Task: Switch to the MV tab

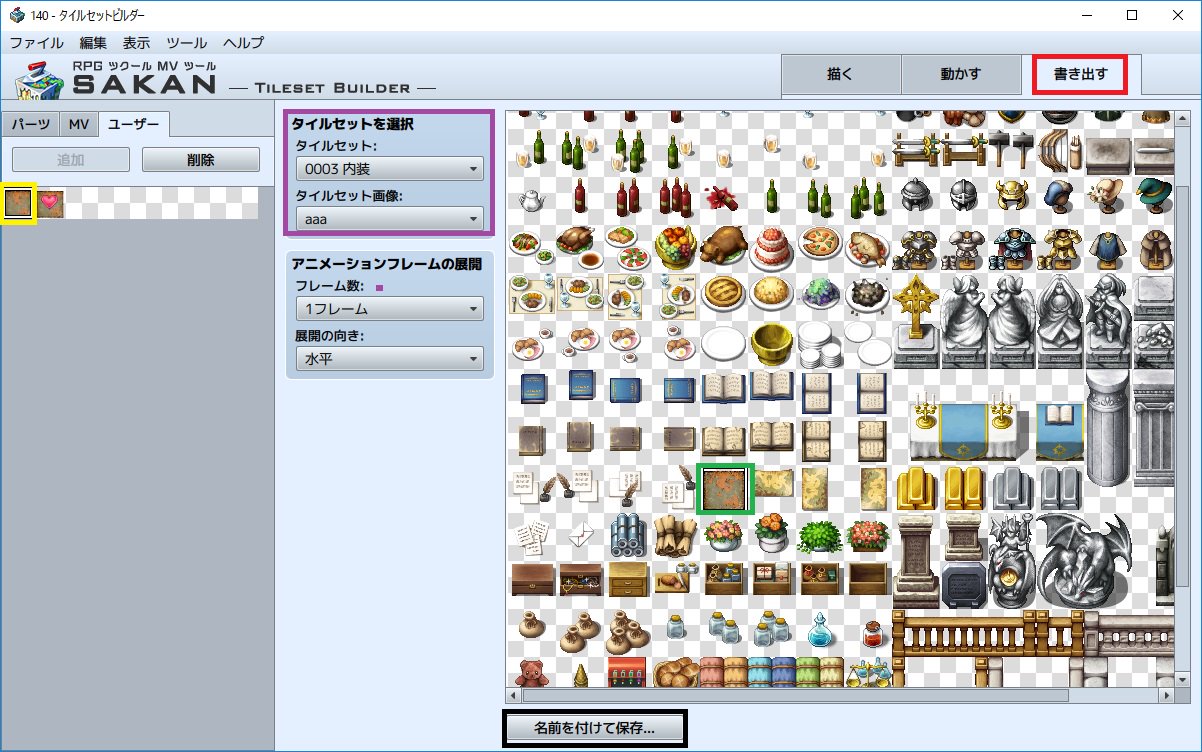Action: [x=78, y=125]
